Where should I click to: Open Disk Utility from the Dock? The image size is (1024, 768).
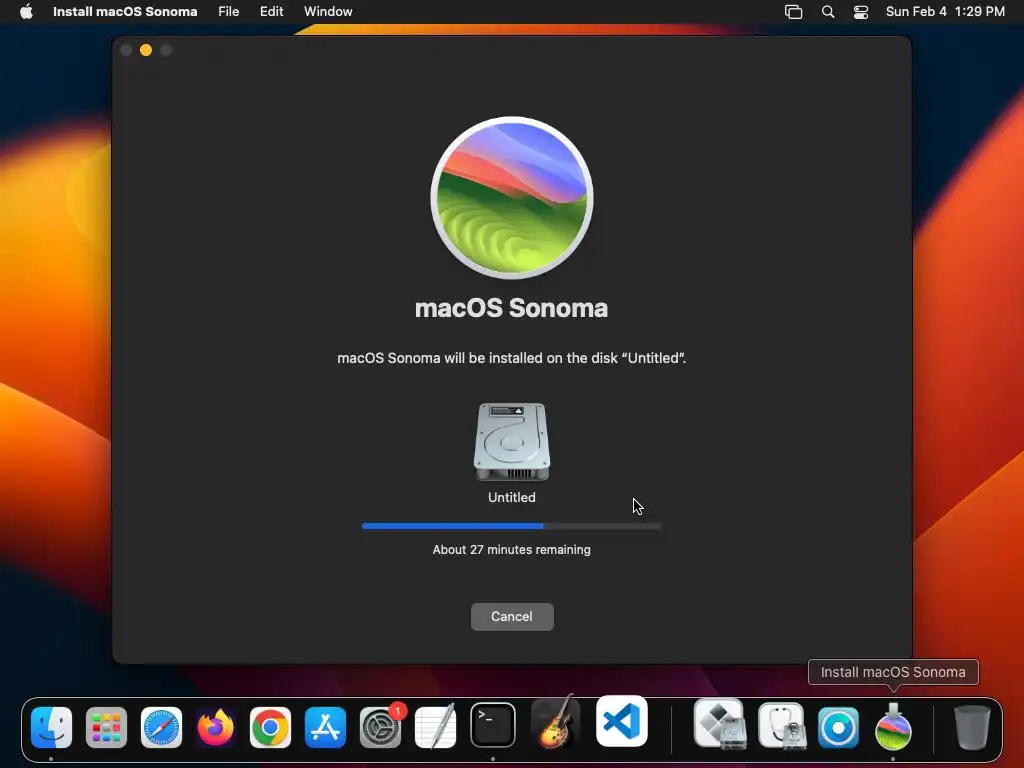[x=782, y=726]
